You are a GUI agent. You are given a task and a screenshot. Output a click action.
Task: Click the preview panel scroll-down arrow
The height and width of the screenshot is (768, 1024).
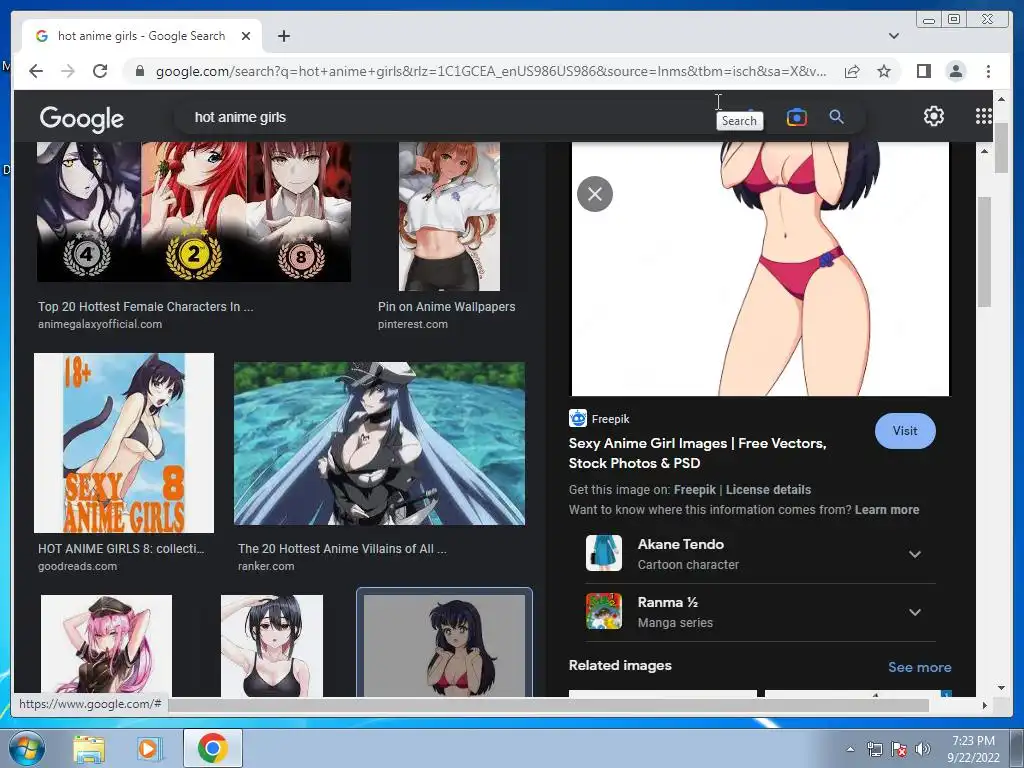pos(1001,688)
